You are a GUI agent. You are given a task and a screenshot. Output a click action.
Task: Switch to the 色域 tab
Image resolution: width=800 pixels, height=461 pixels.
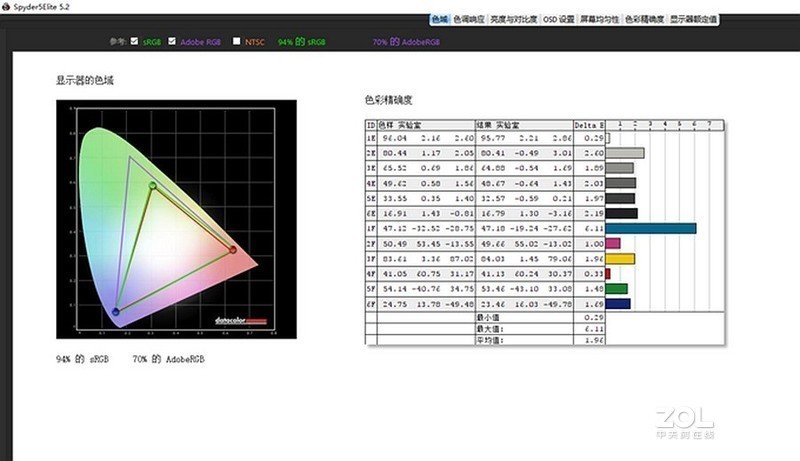click(x=439, y=19)
